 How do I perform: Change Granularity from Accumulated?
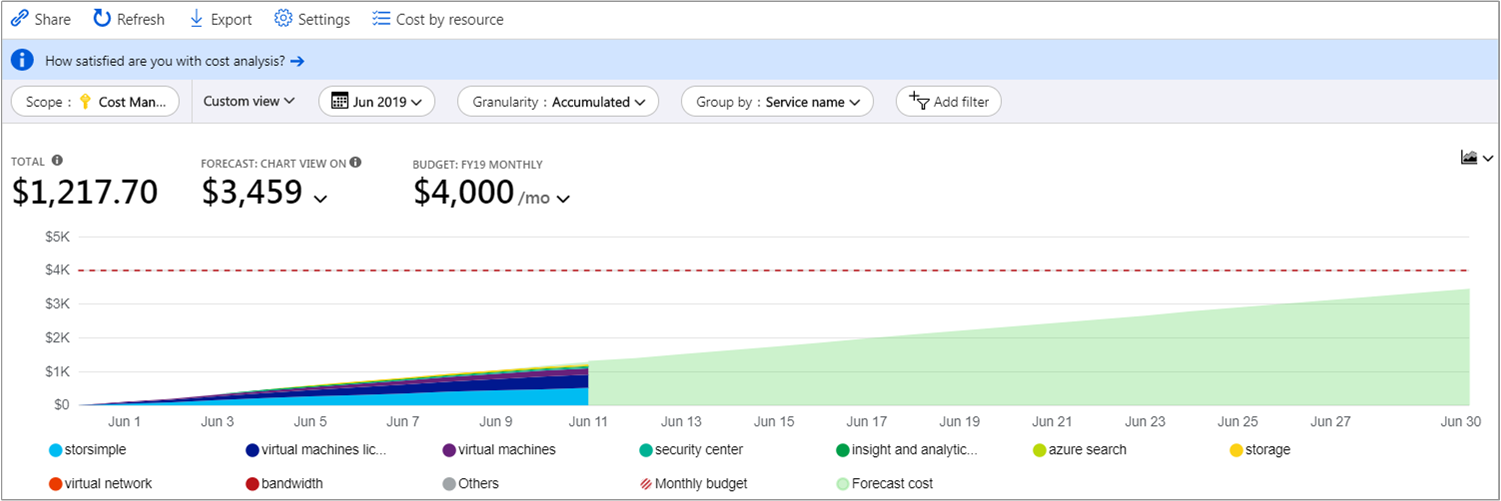click(558, 101)
